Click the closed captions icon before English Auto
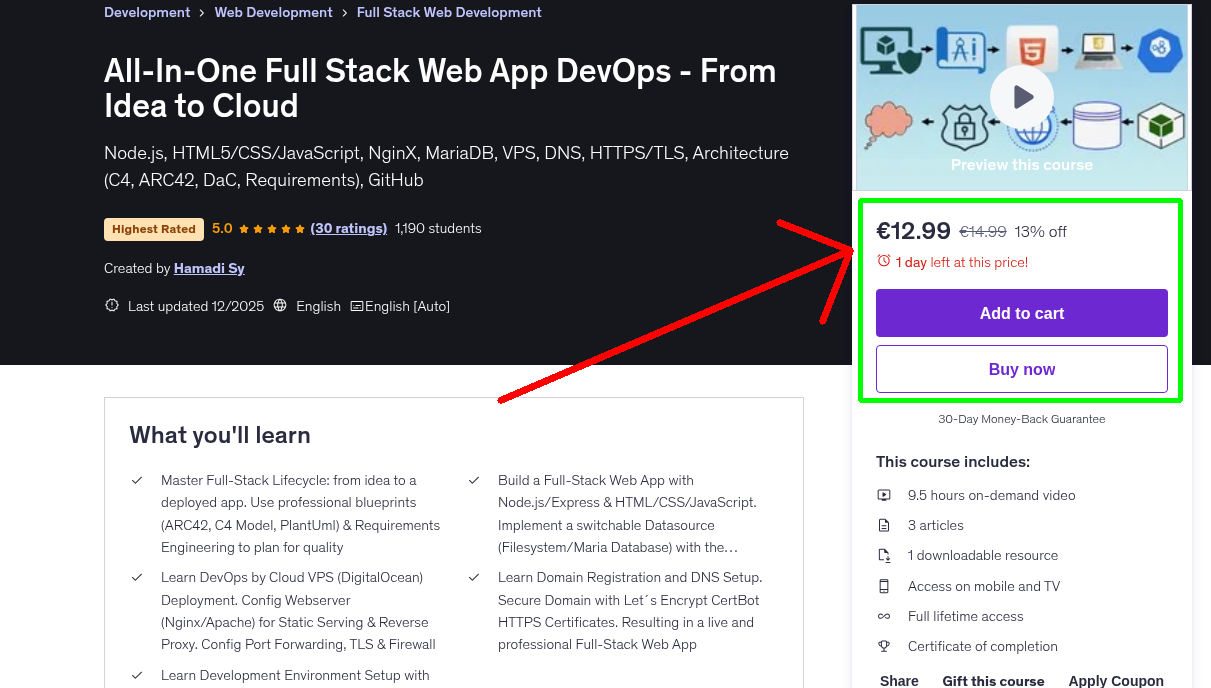 coord(356,306)
